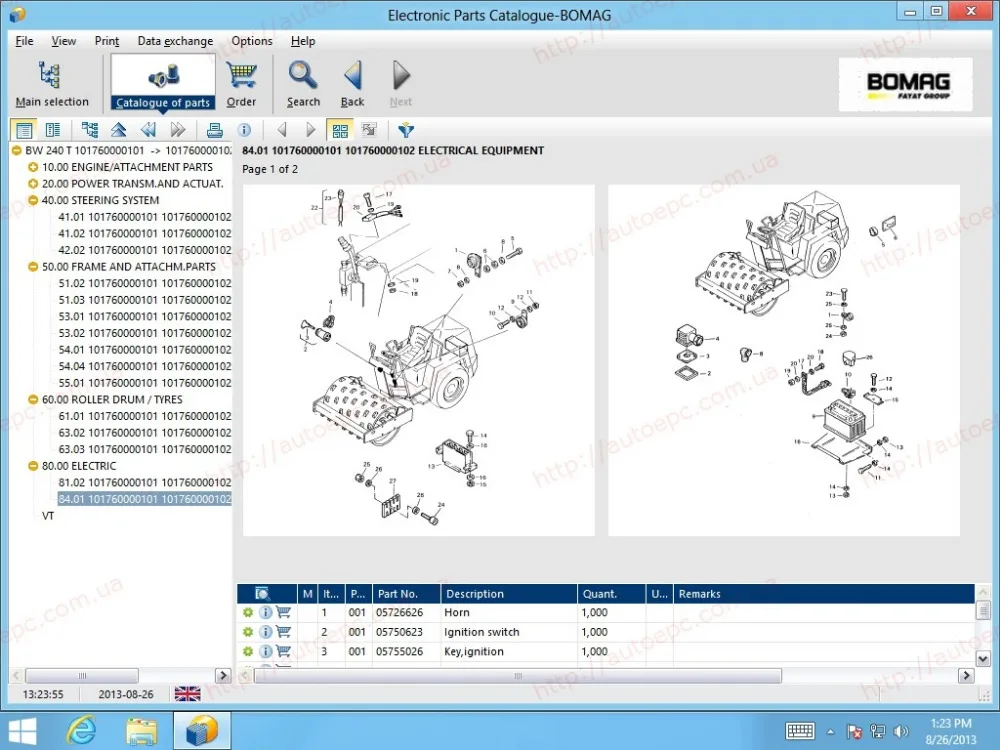Sort by the Description column header

pos(509,594)
